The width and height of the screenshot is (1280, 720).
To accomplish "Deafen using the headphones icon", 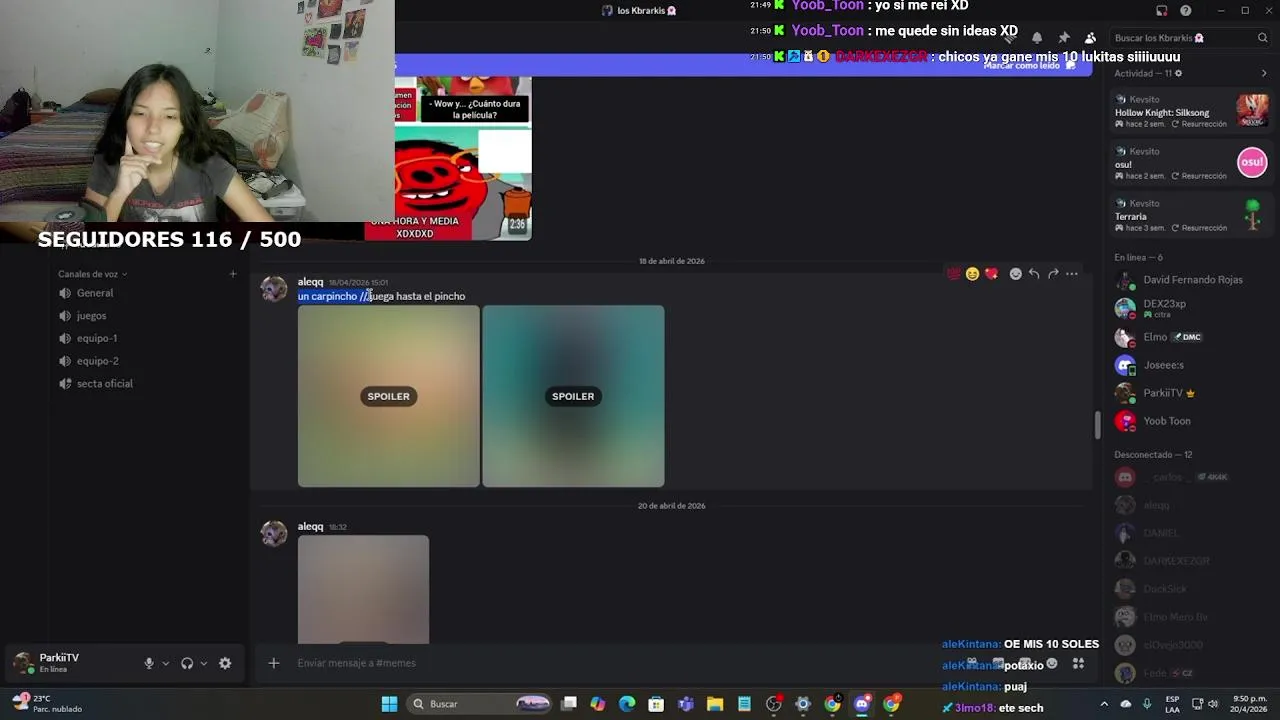I will point(187,663).
